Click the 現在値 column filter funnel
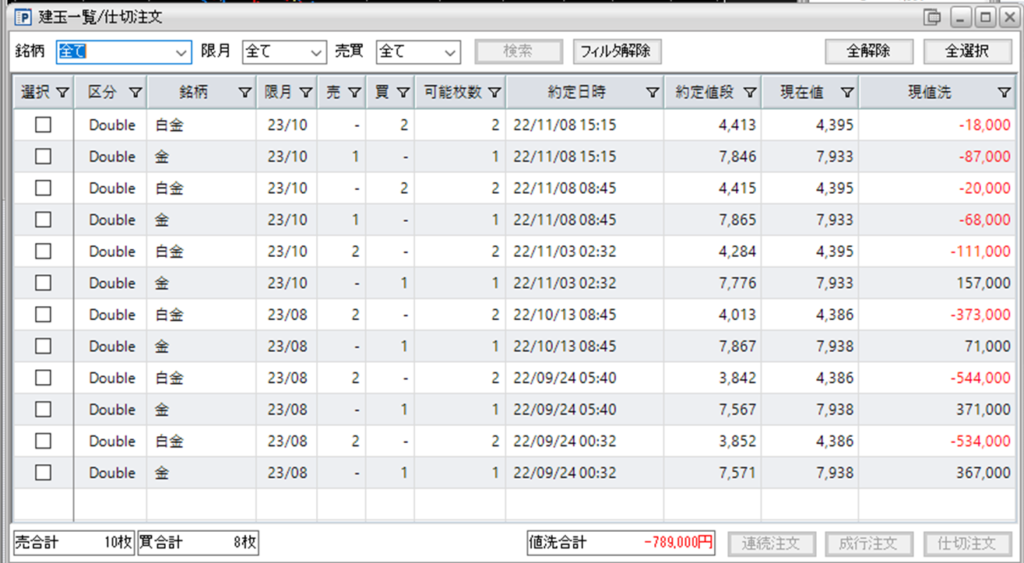 [847, 93]
